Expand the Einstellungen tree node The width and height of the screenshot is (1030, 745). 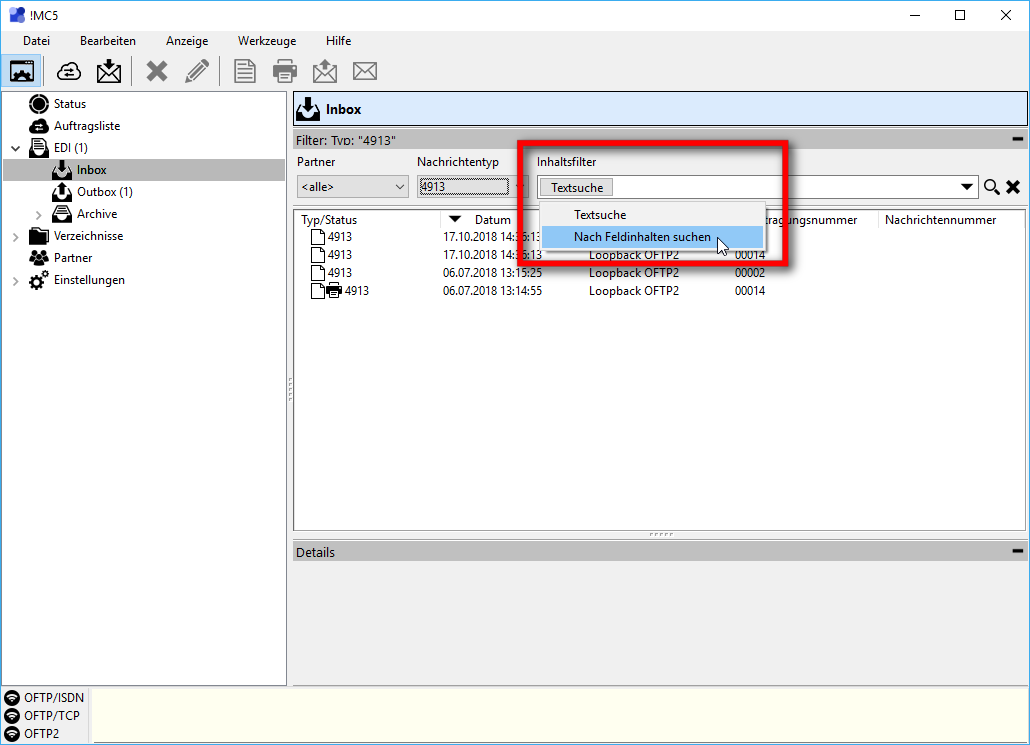(x=16, y=281)
